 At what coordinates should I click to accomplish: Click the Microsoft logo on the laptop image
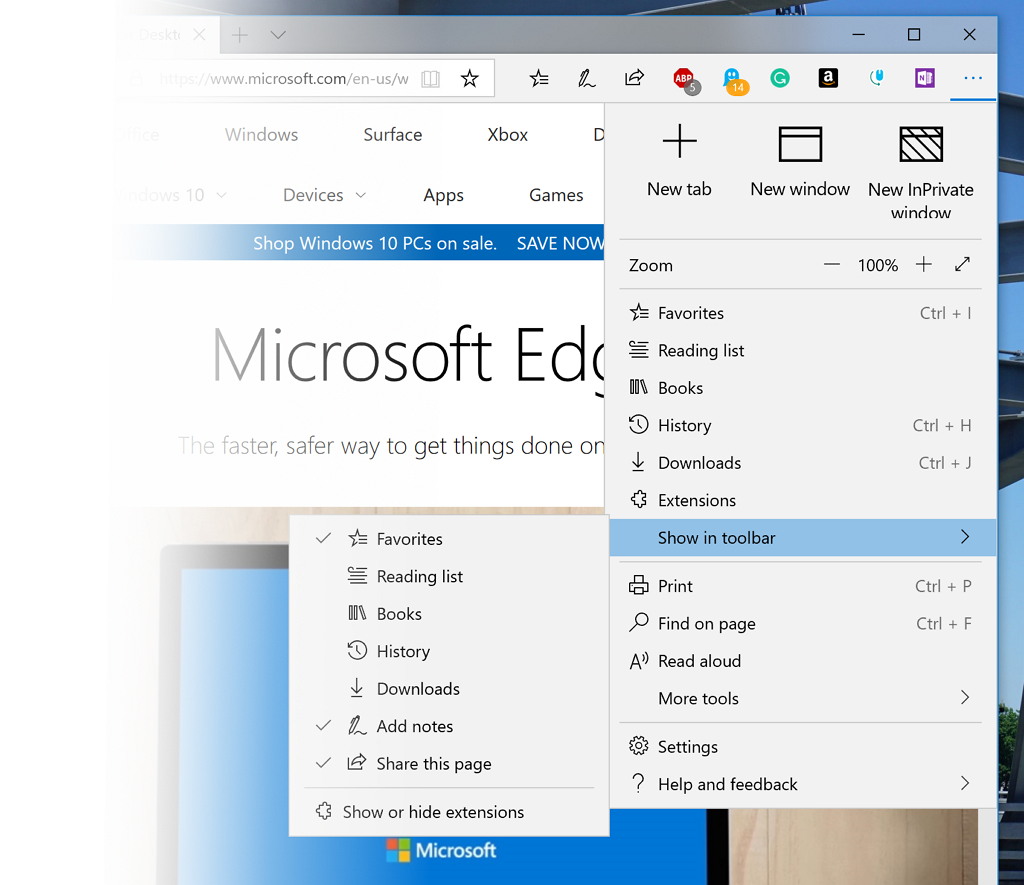pos(441,850)
